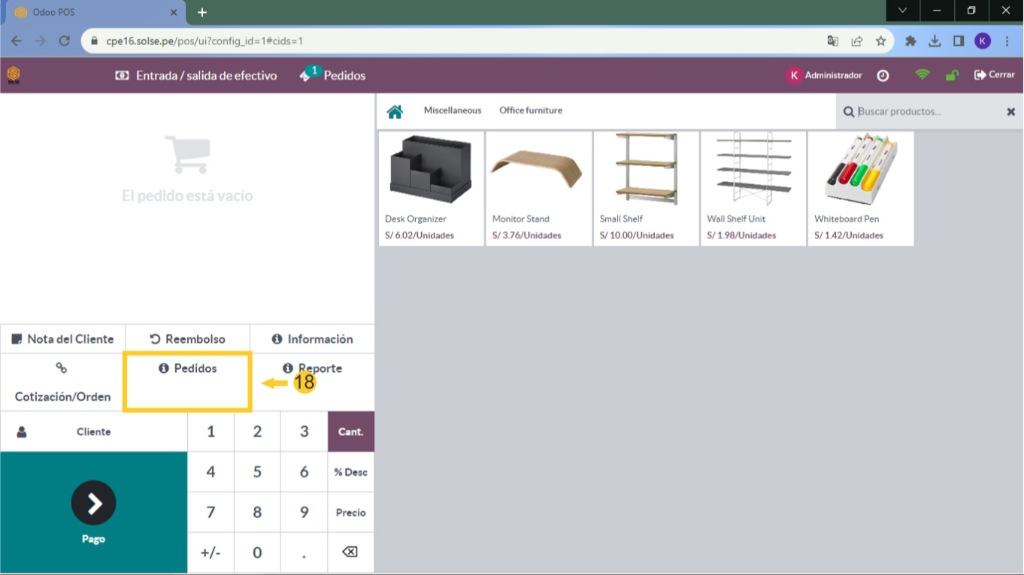This screenshot has width=1024, height=575.
Task: Click the home breadcrumb icon
Action: (395, 111)
